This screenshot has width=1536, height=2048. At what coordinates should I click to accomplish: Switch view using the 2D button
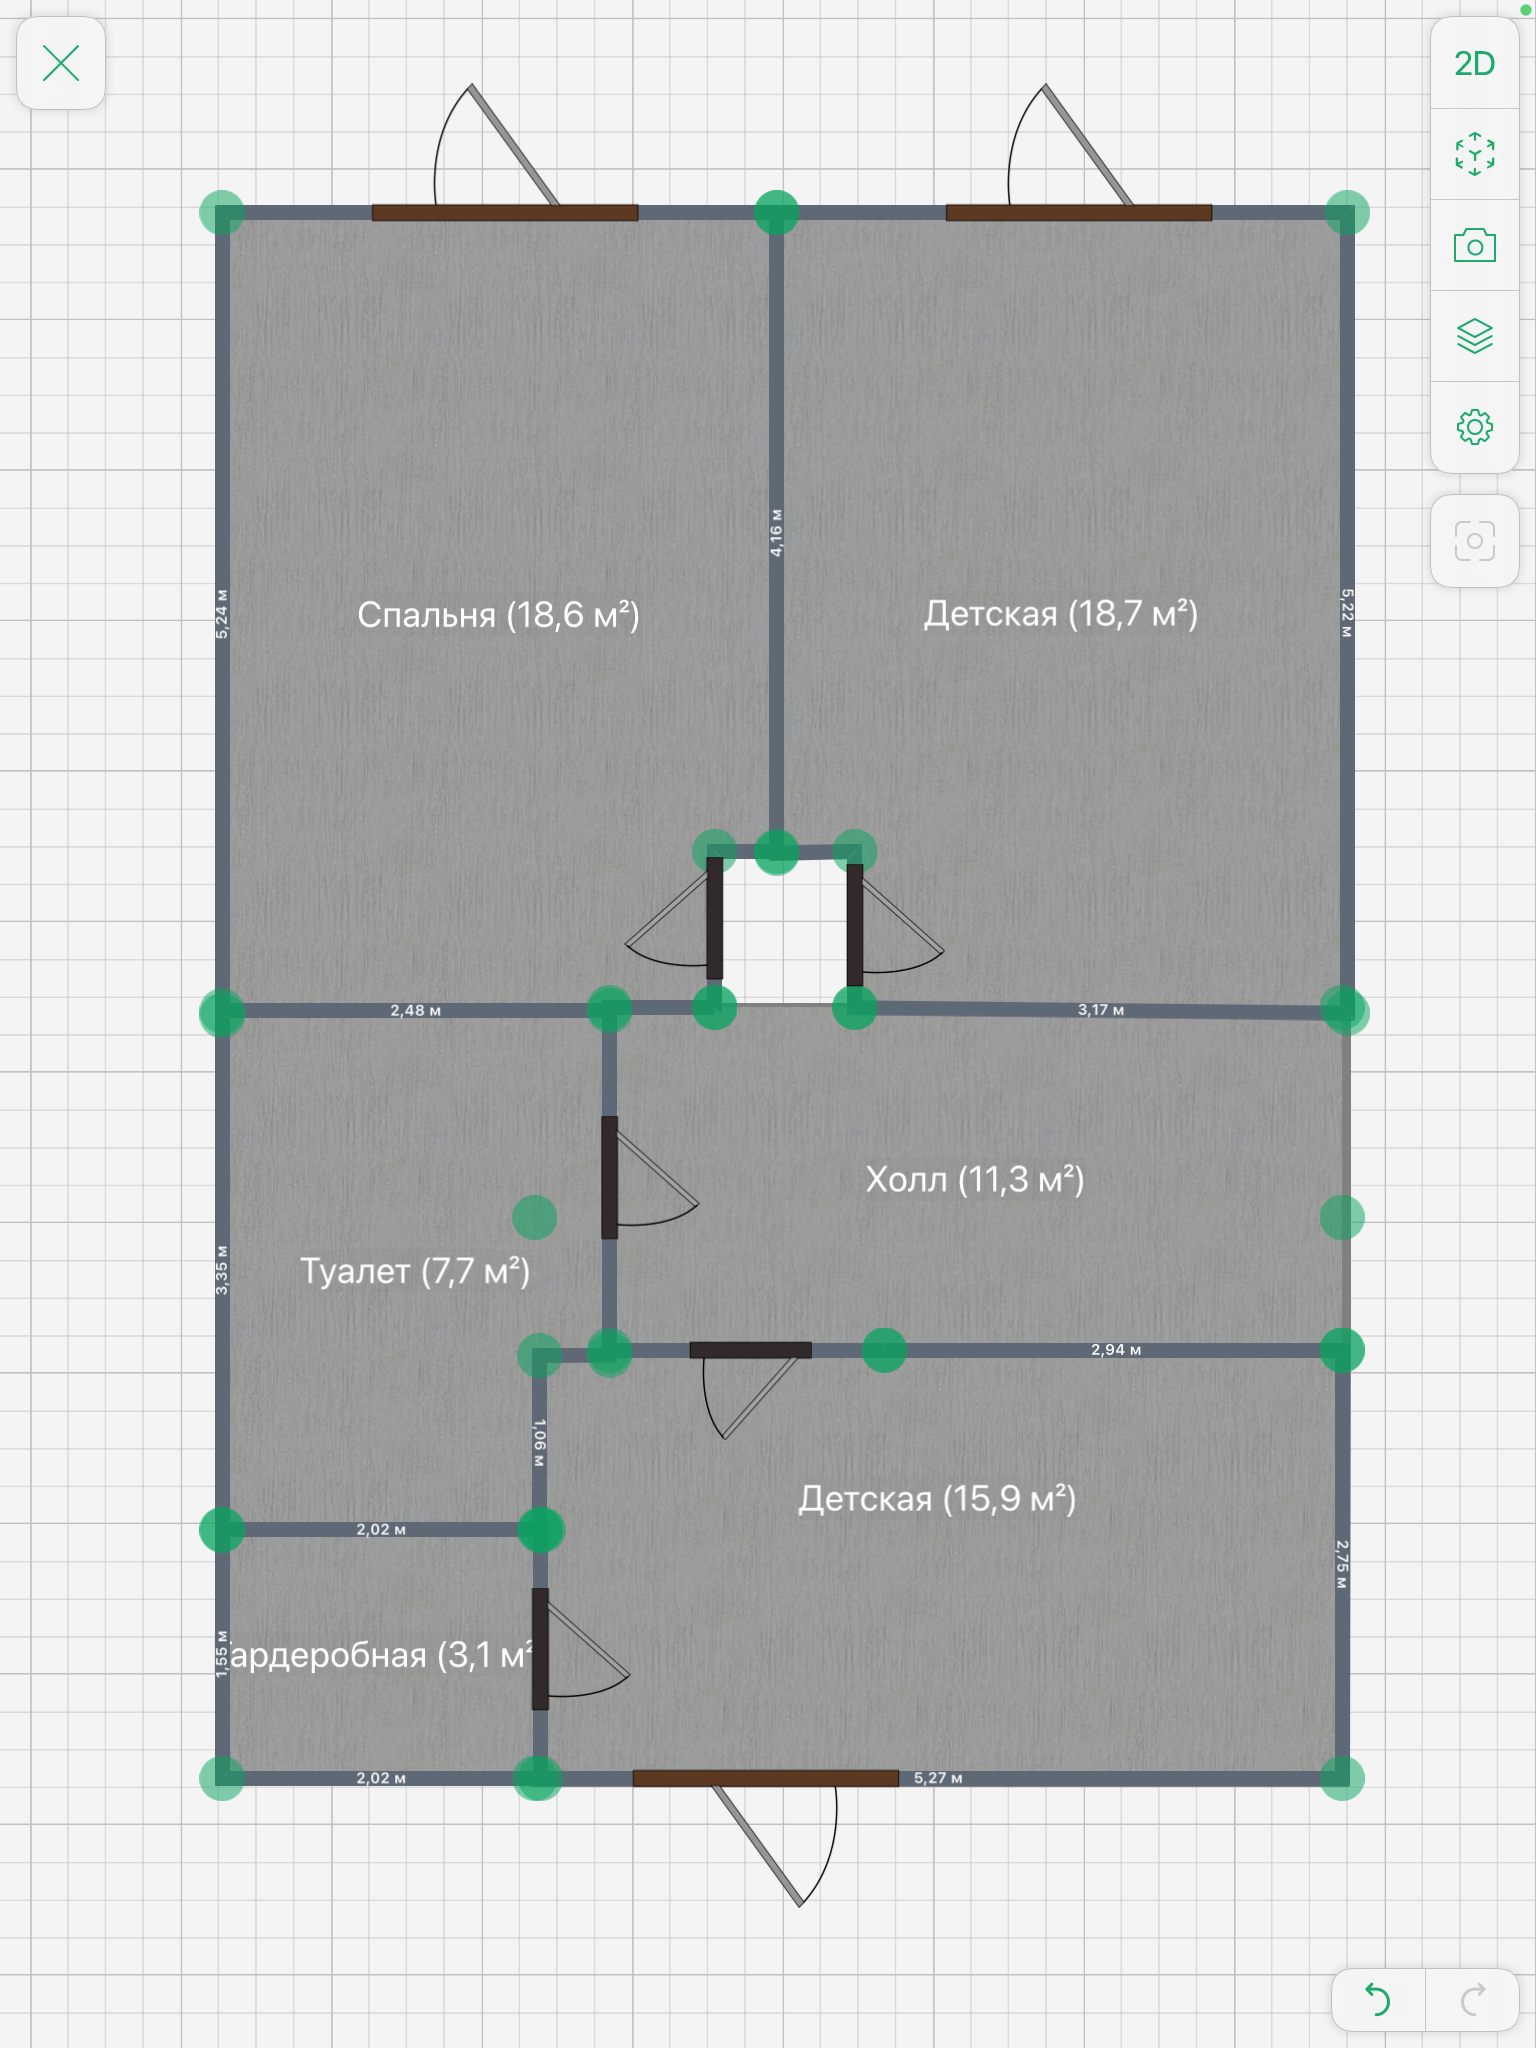point(1474,64)
